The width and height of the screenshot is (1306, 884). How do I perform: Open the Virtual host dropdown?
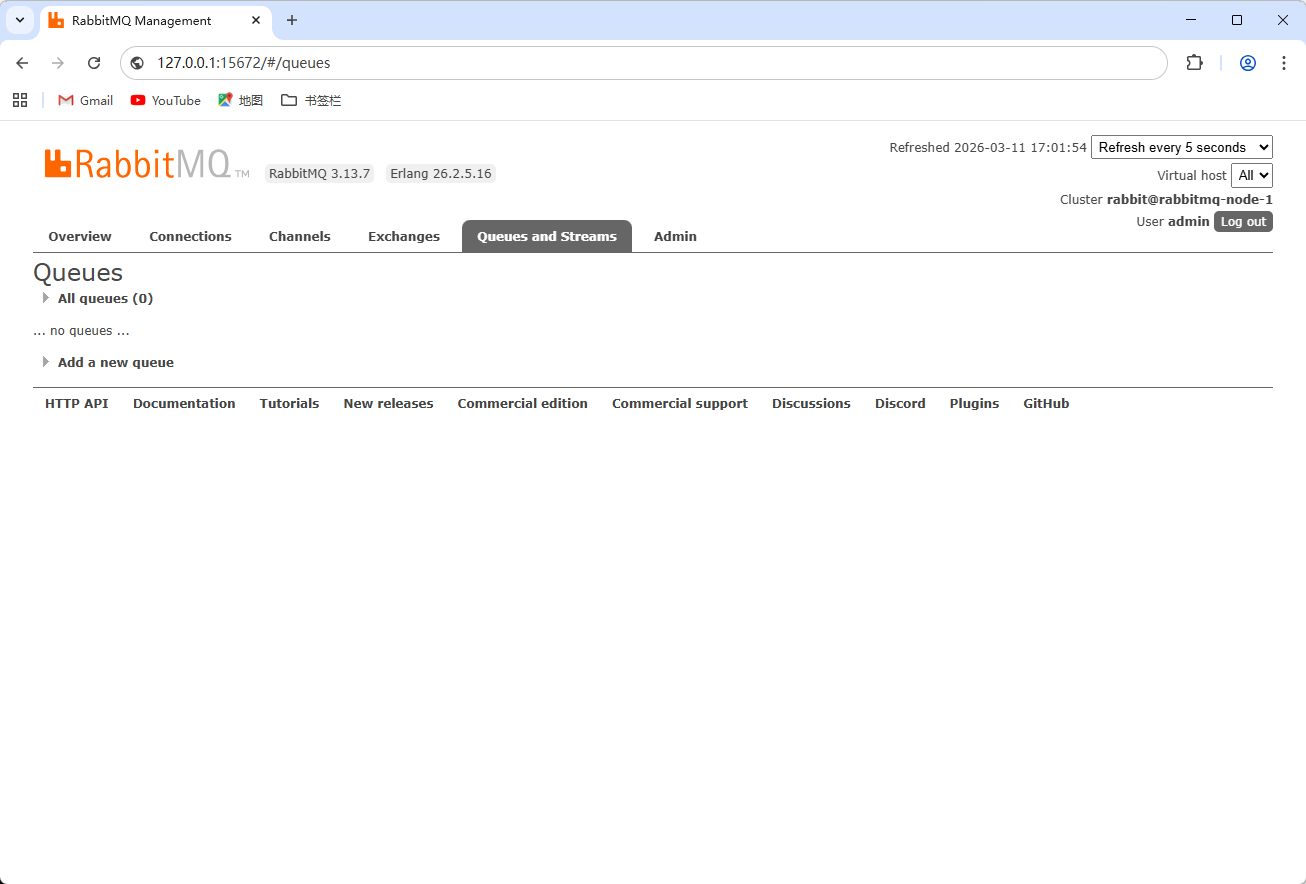click(x=1252, y=175)
